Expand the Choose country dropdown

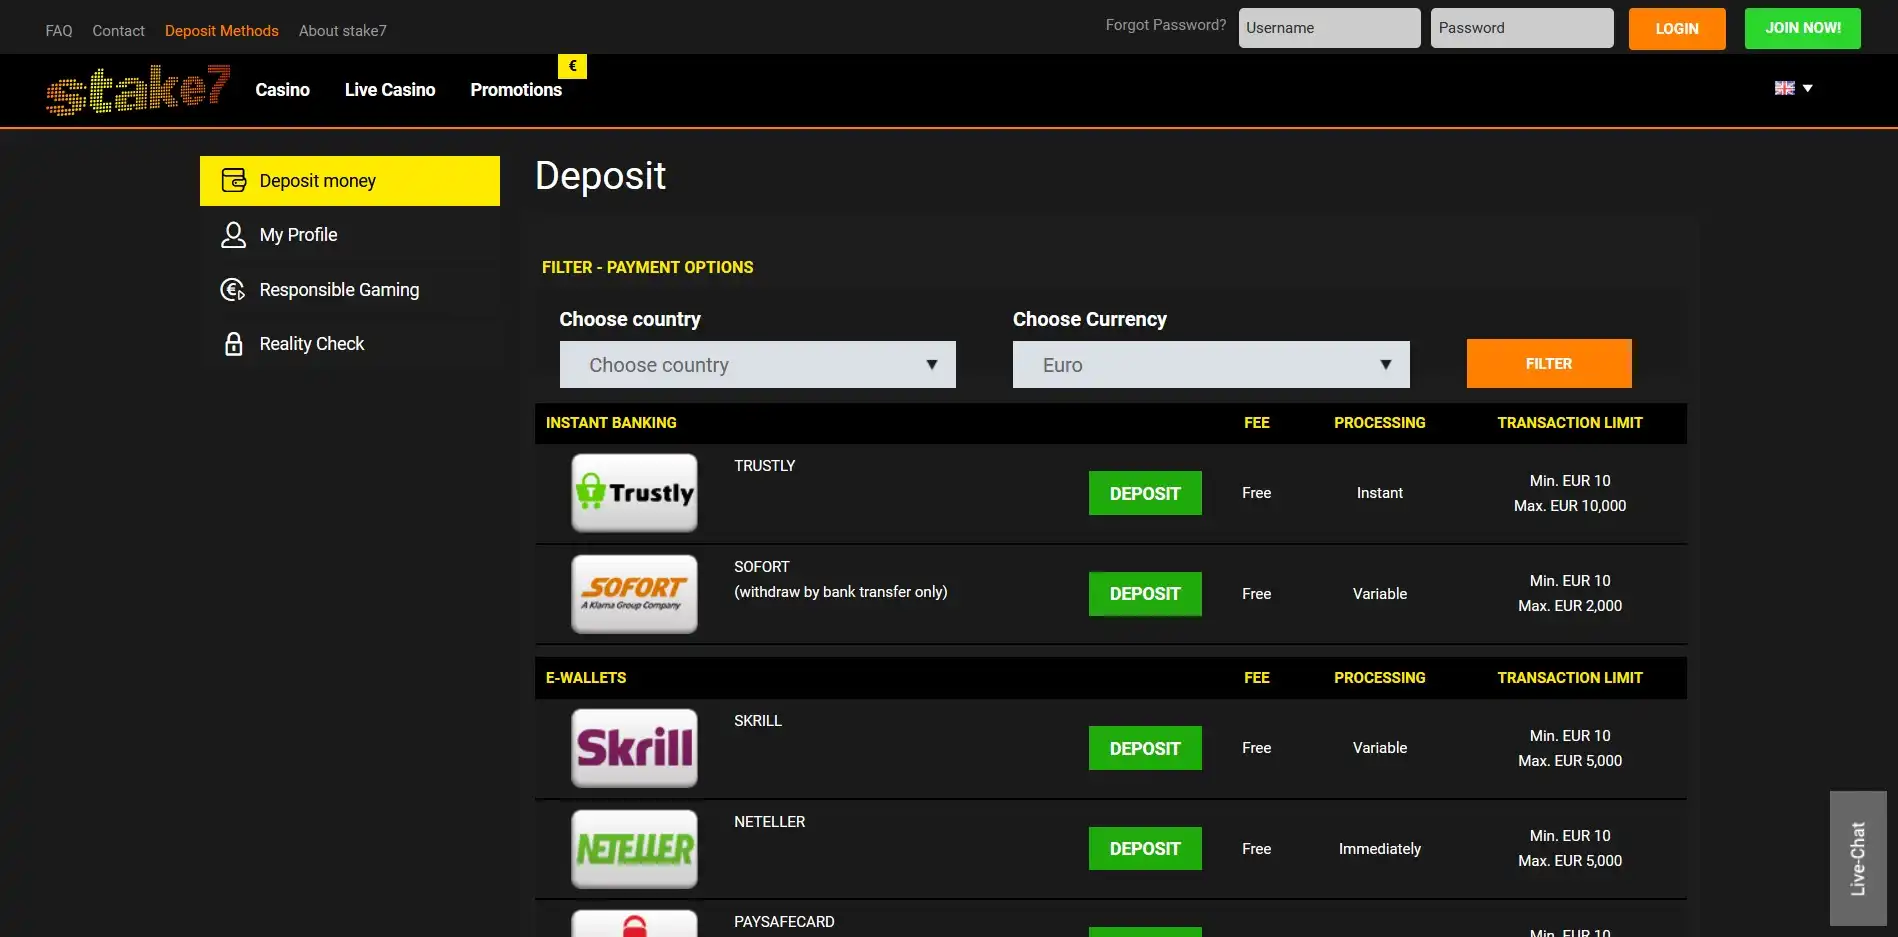[757, 365]
